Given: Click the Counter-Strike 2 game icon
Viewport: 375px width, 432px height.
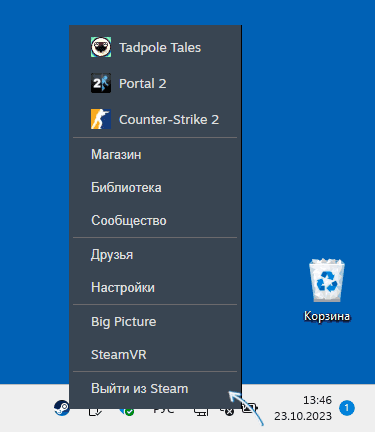Looking at the screenshot, I should coord(101,119).
